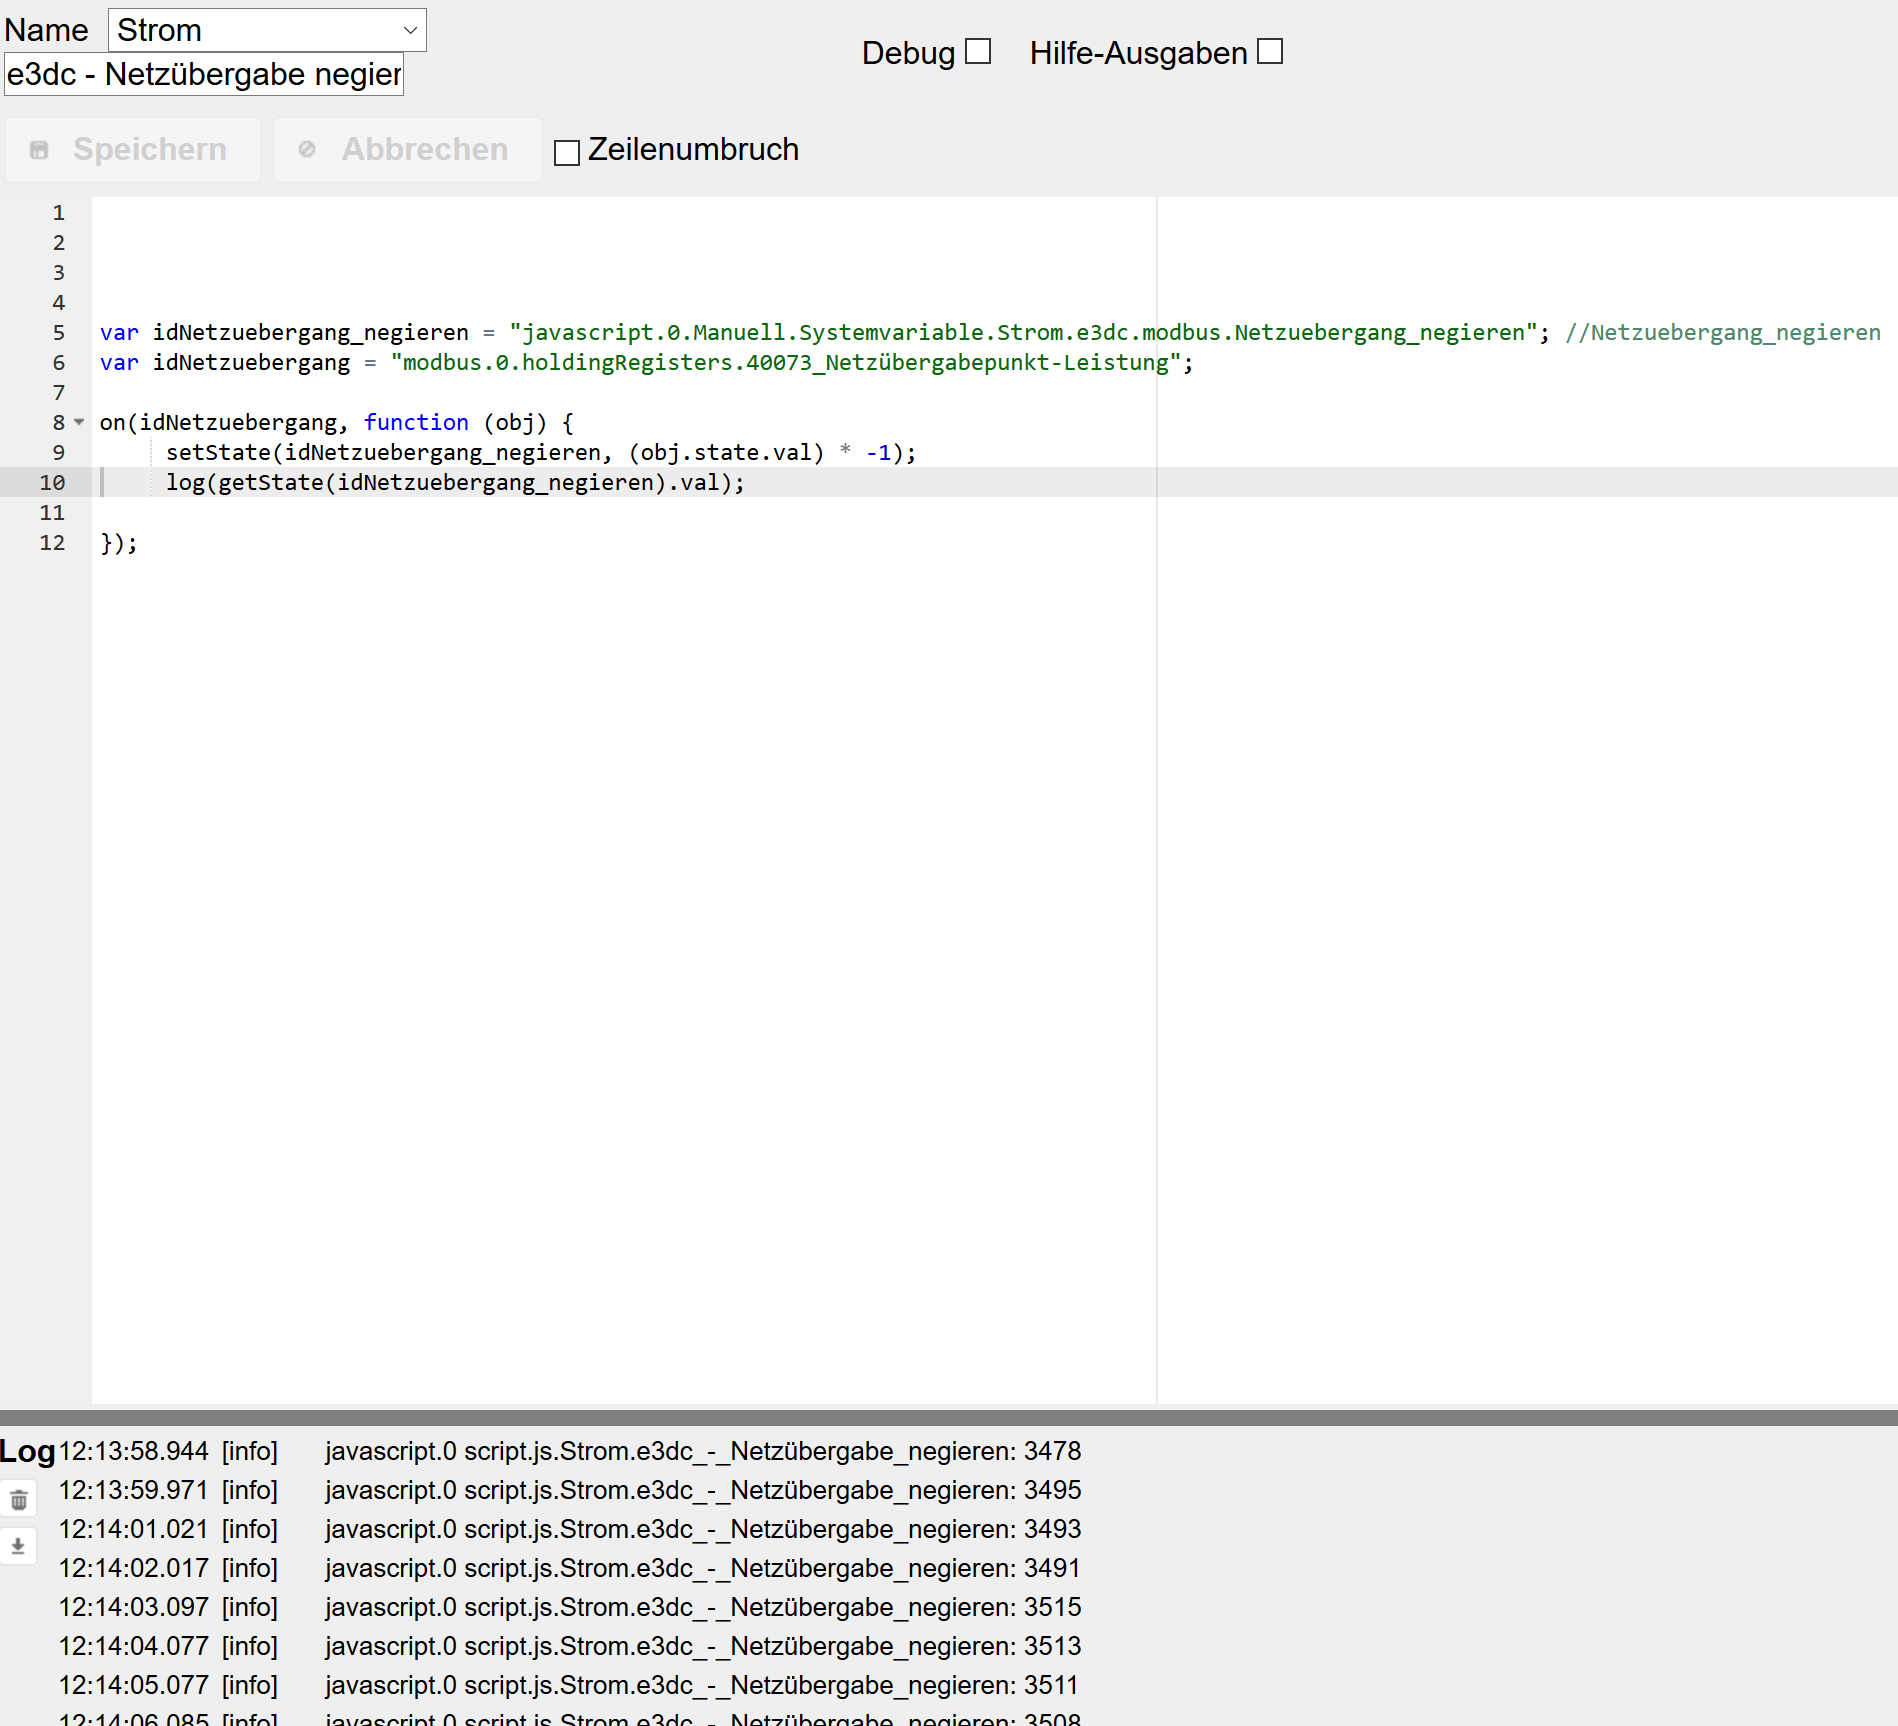This screenshot has height=1726, width=1898.
Task: Click the script name input field
Action: tap(204, 75)
